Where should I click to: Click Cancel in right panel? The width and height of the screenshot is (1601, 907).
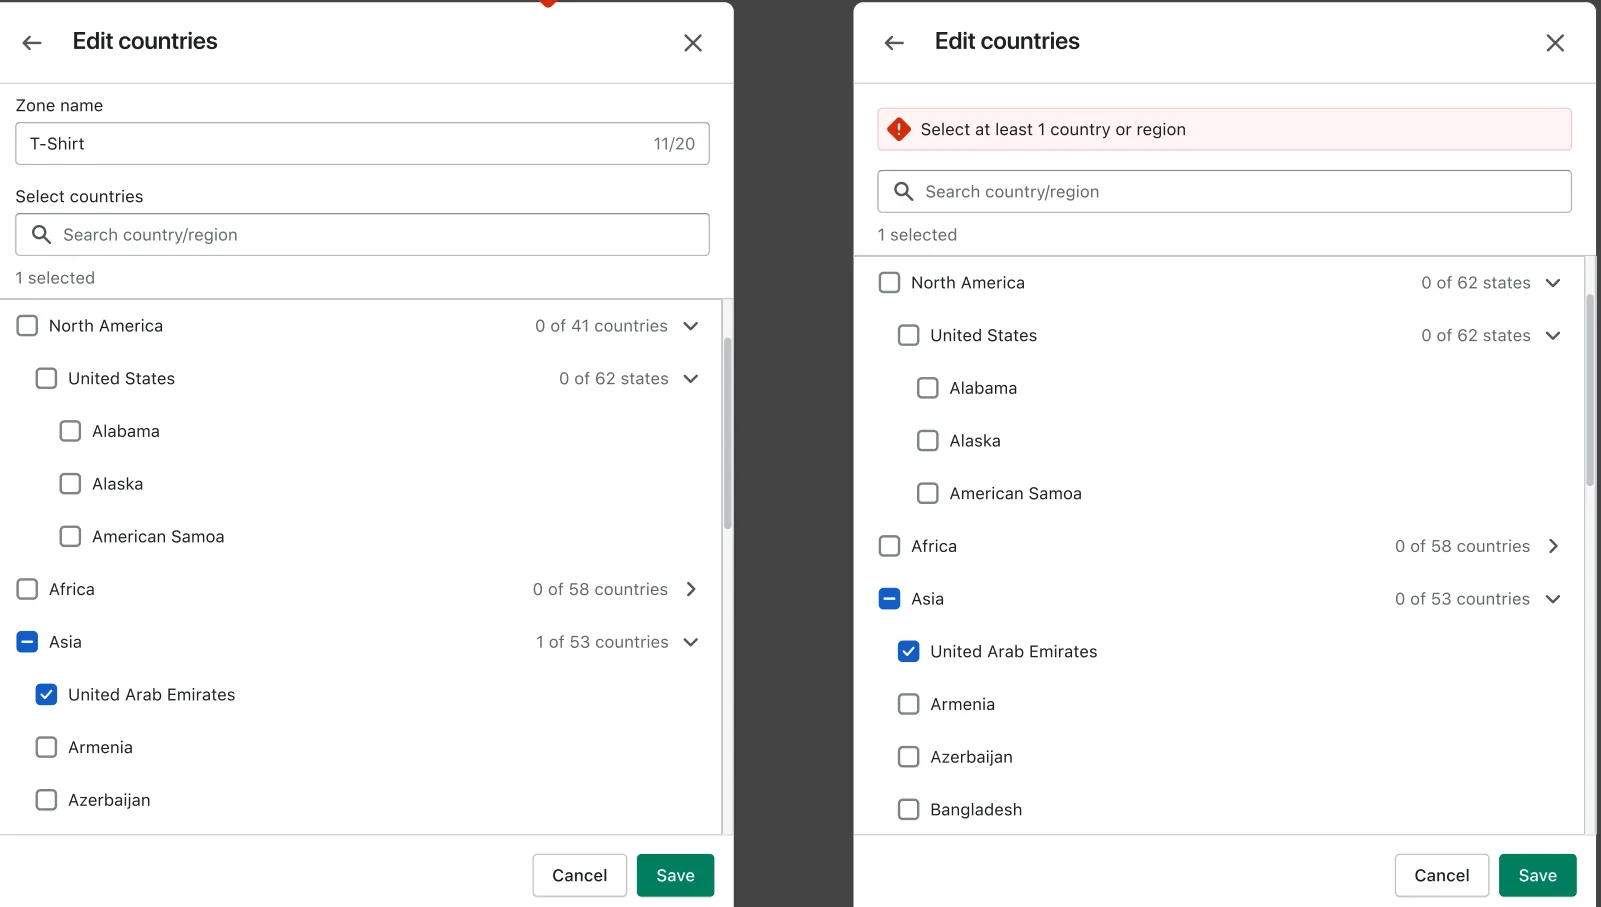[1442, 875]
